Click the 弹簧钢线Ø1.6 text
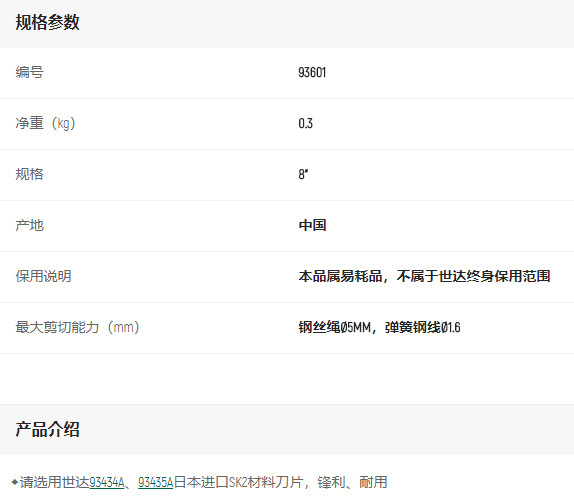 [422, 327]
